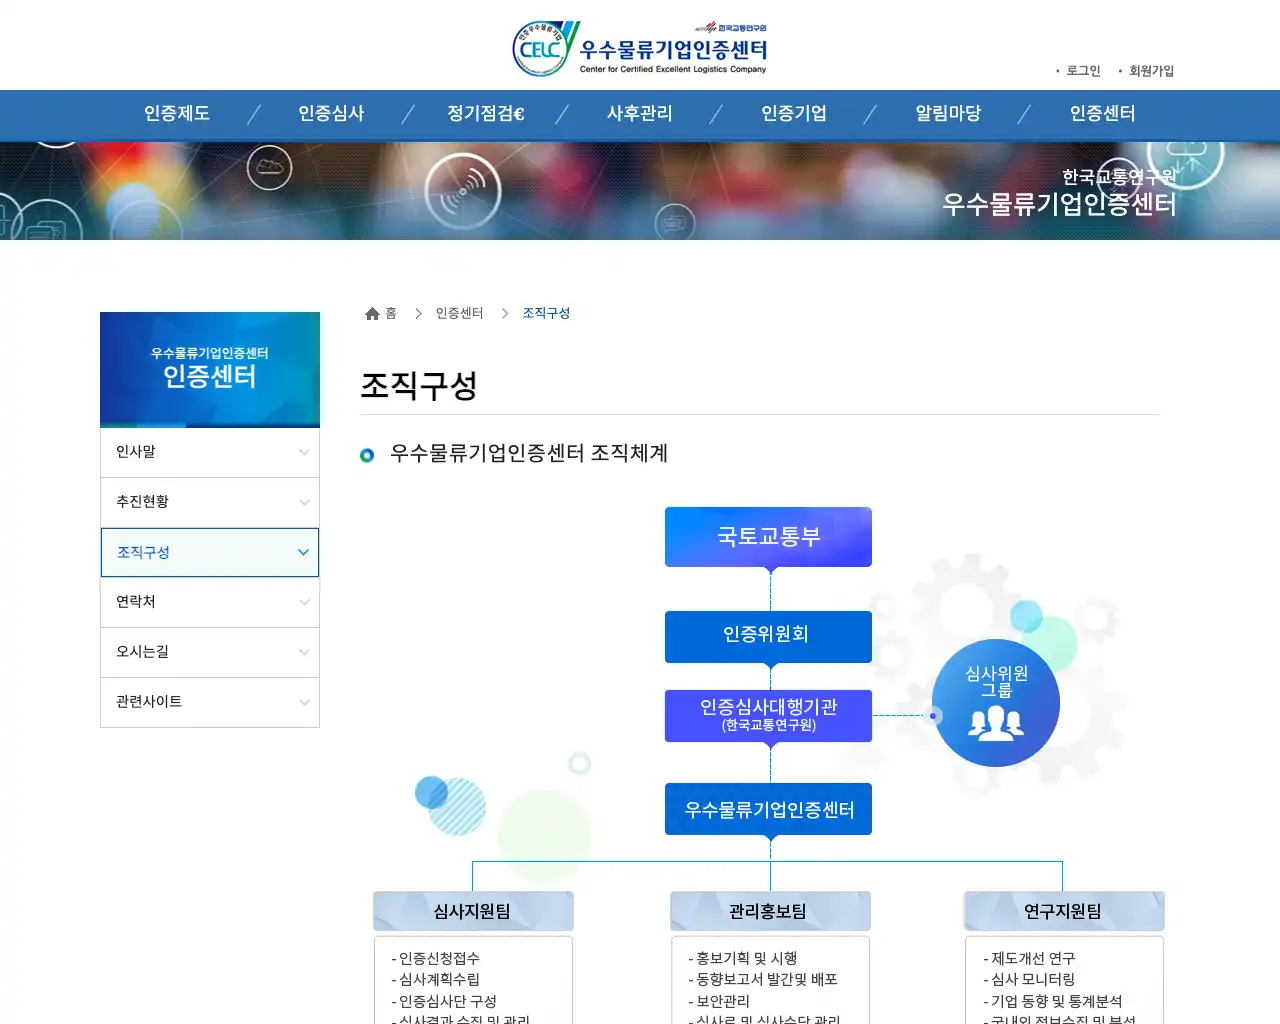Viewport: 1280px width, 1024px height.
Task: Click the 인증심사대행기관 org chart box
Action: (768, 716)
